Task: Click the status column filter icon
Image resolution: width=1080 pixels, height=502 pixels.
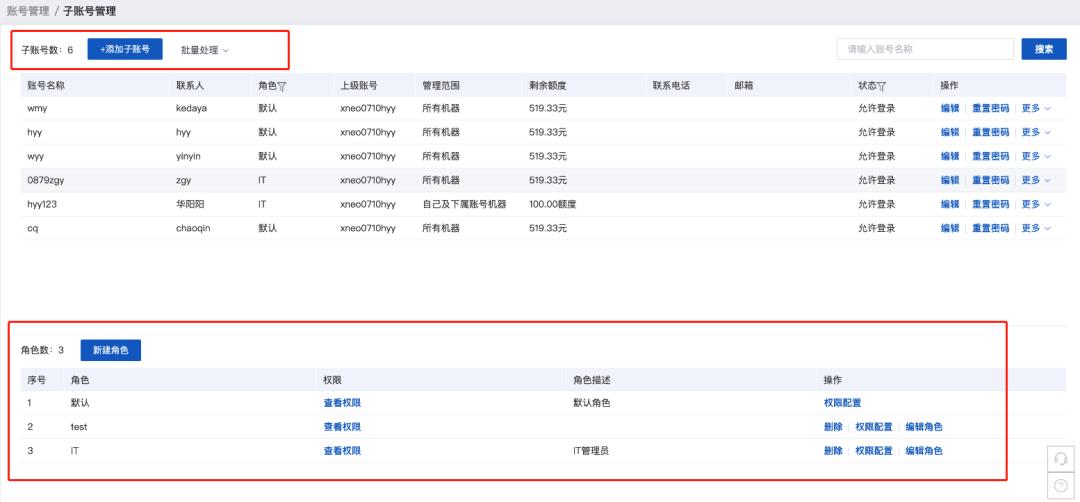Action: click(x=882, y=86)
